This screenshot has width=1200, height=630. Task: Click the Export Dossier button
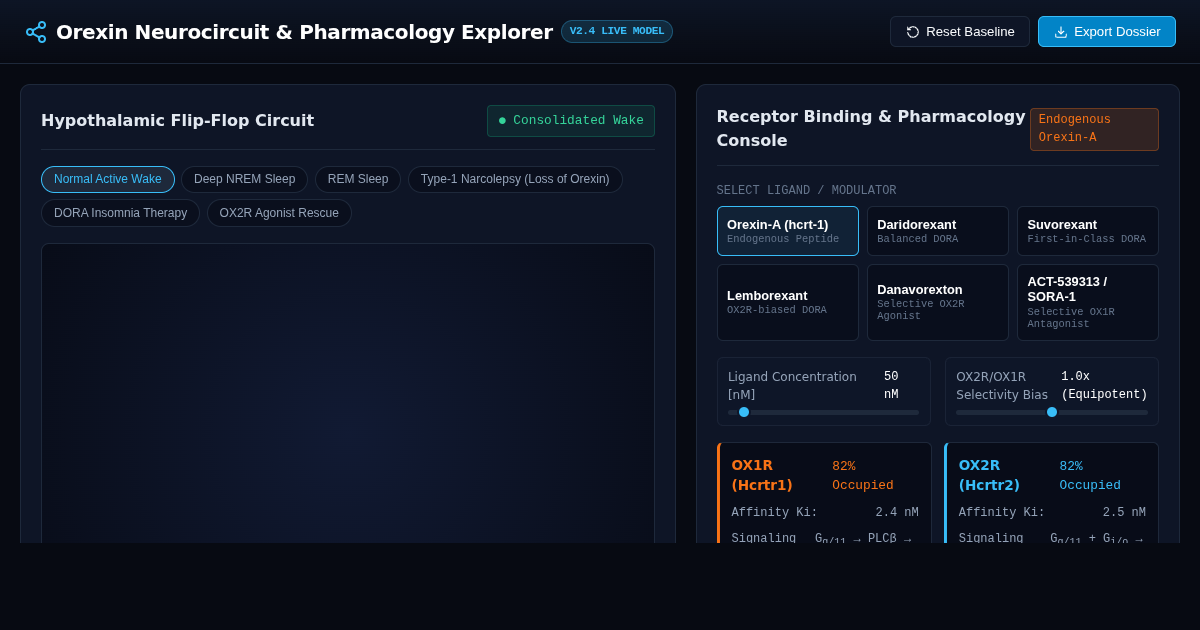coord(1107,32)
